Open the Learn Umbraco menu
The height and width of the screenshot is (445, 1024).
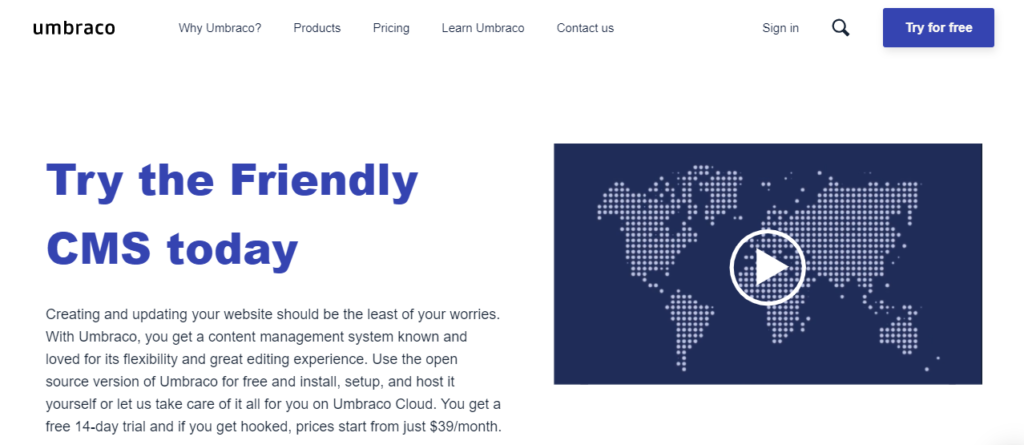(x=483, y=28)
